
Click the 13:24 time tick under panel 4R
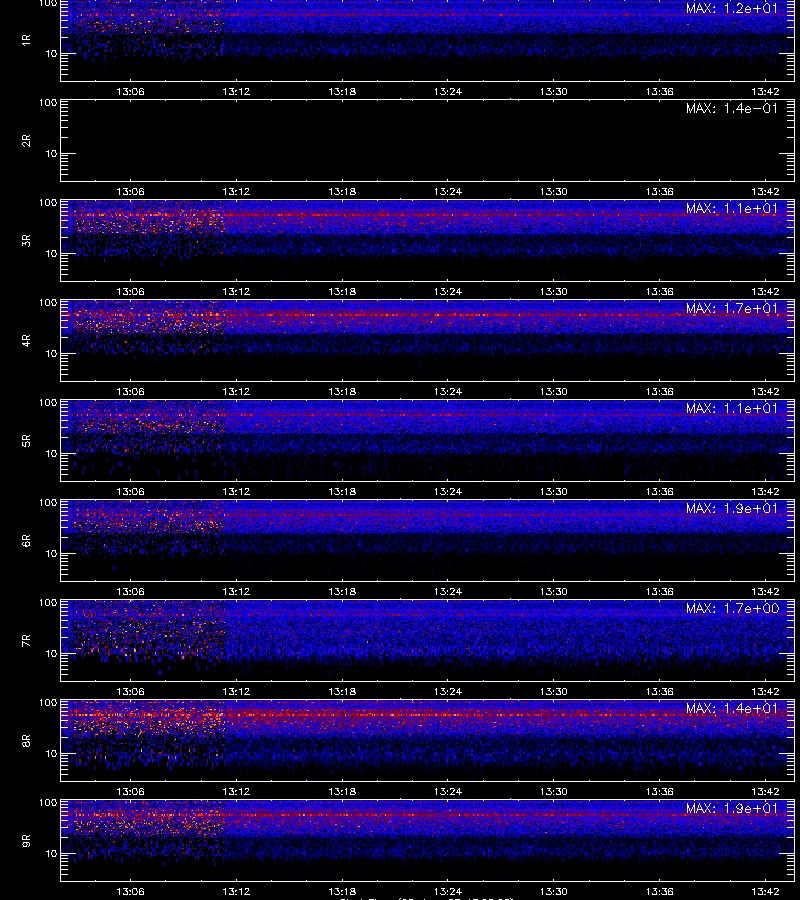pyautogui.click(x=448, y=391)
